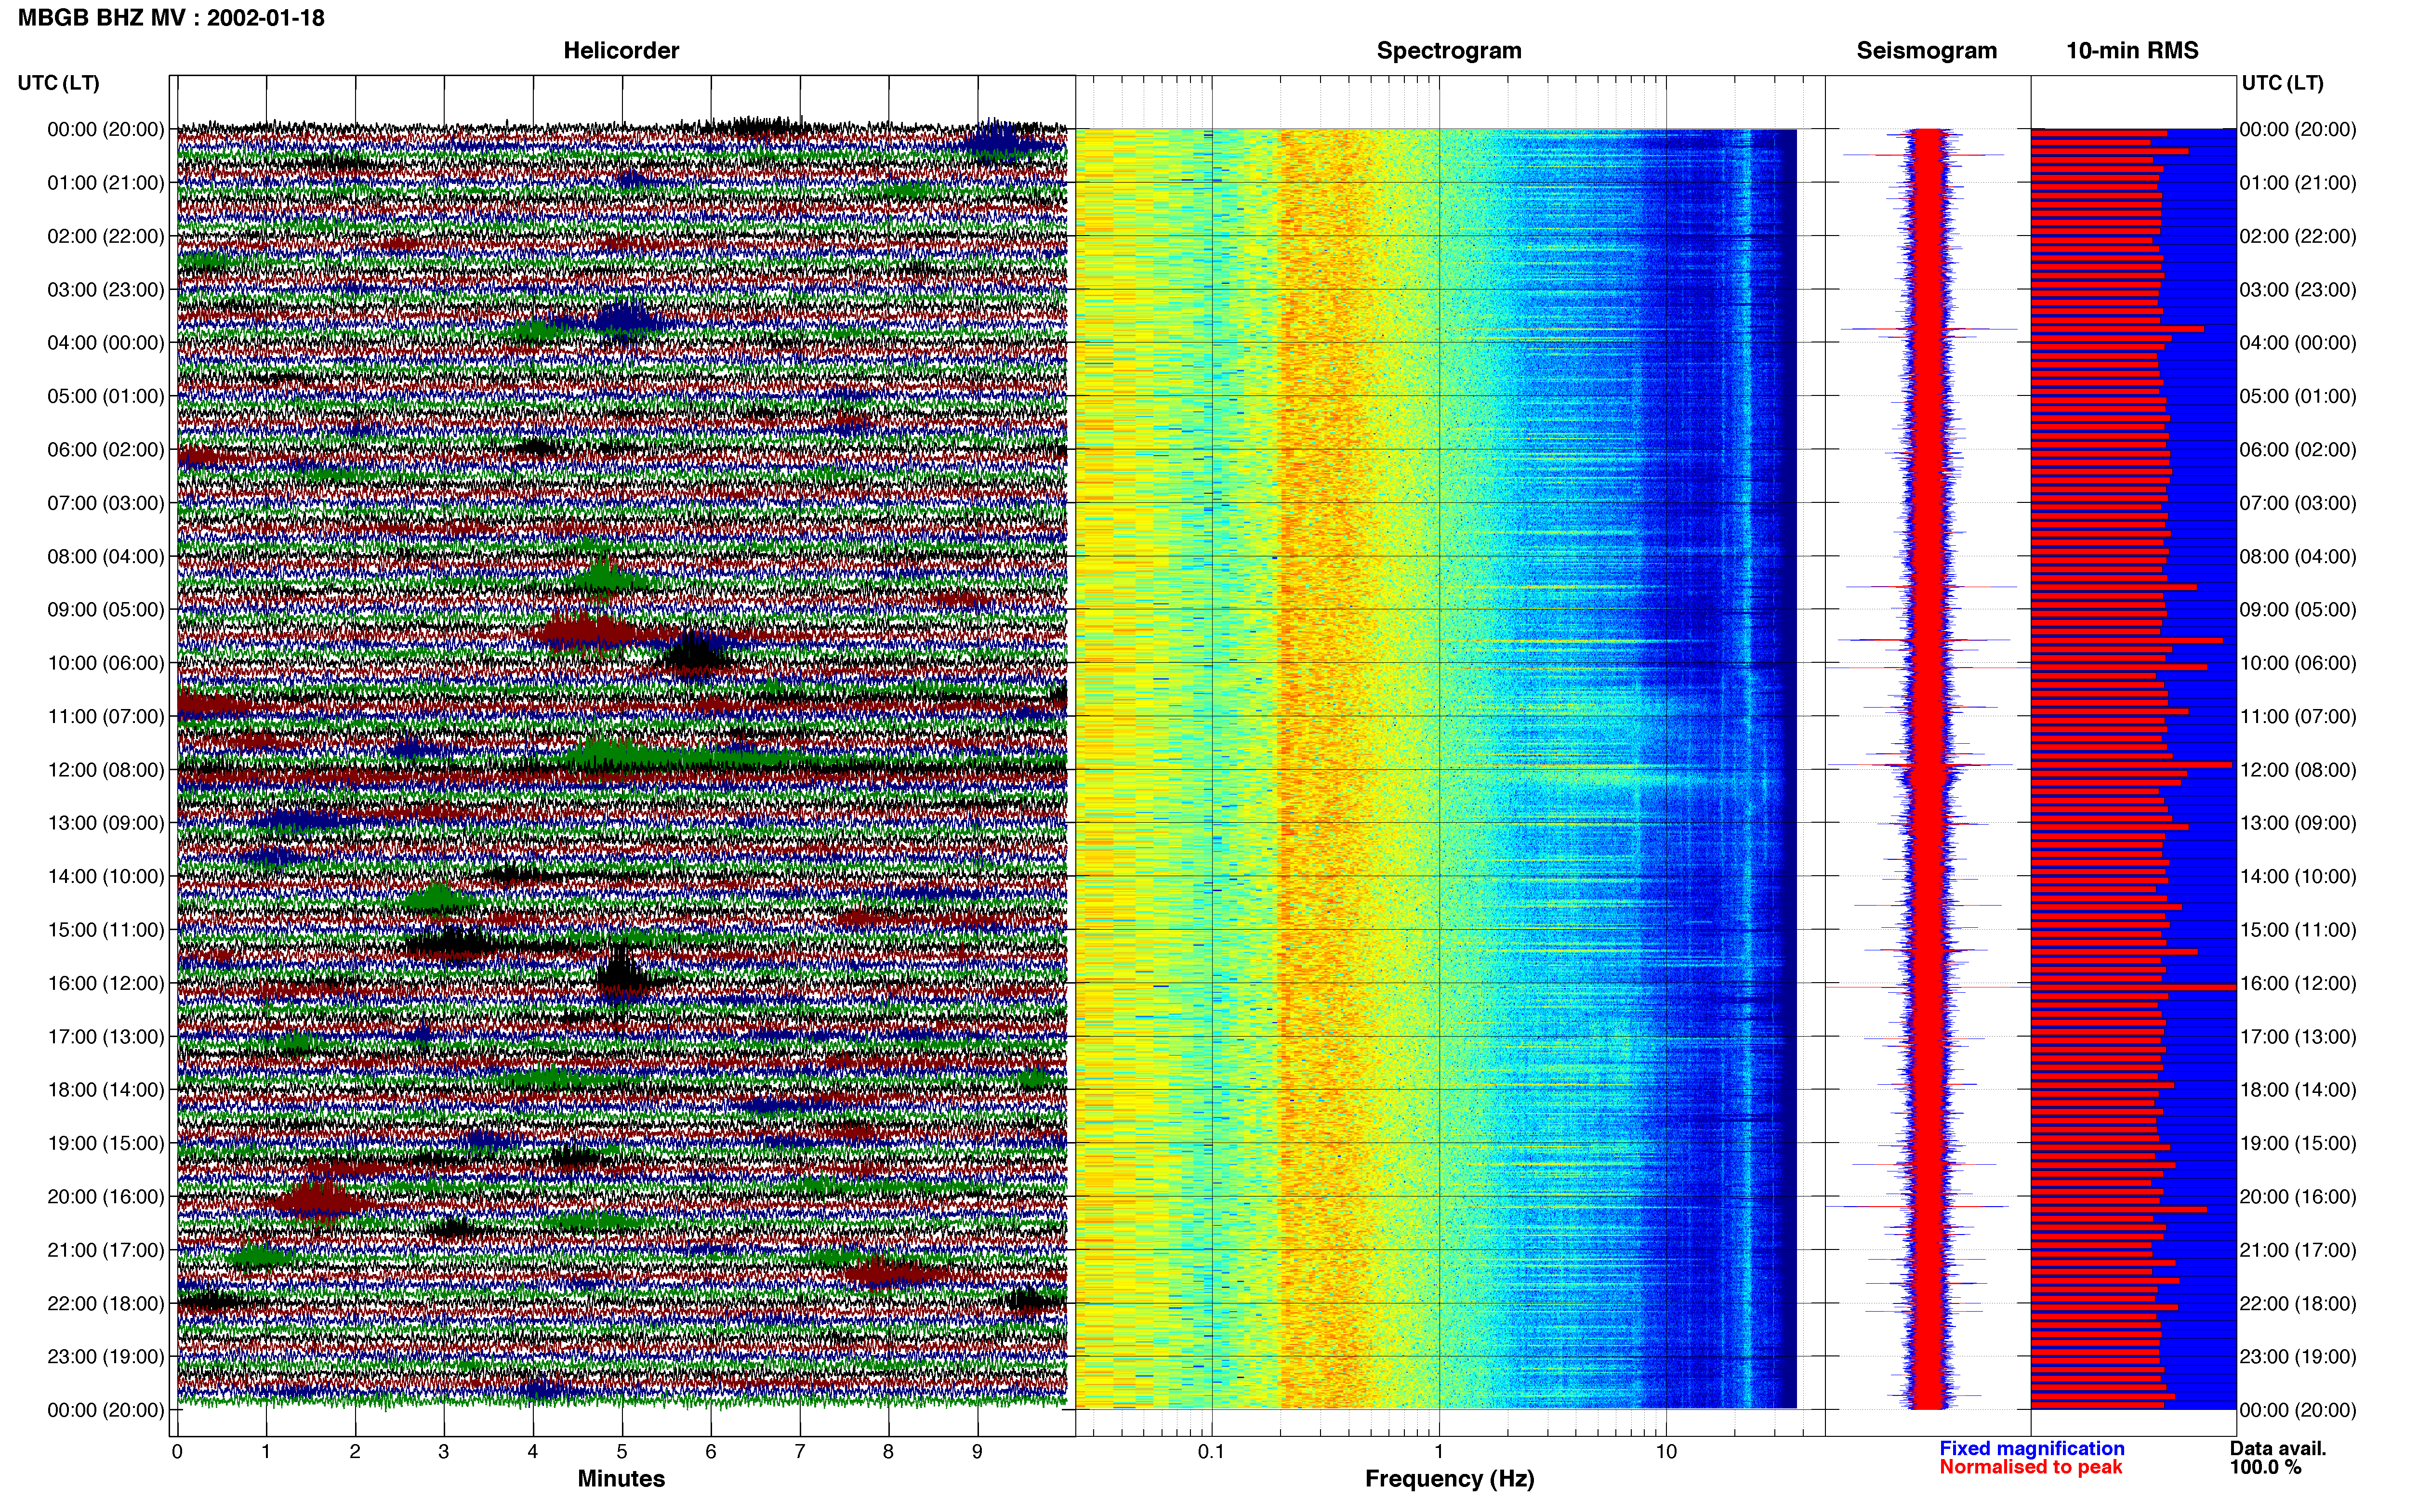
Task: Click the '0.1' frequency tick label
Action: coord(1211,1452)
